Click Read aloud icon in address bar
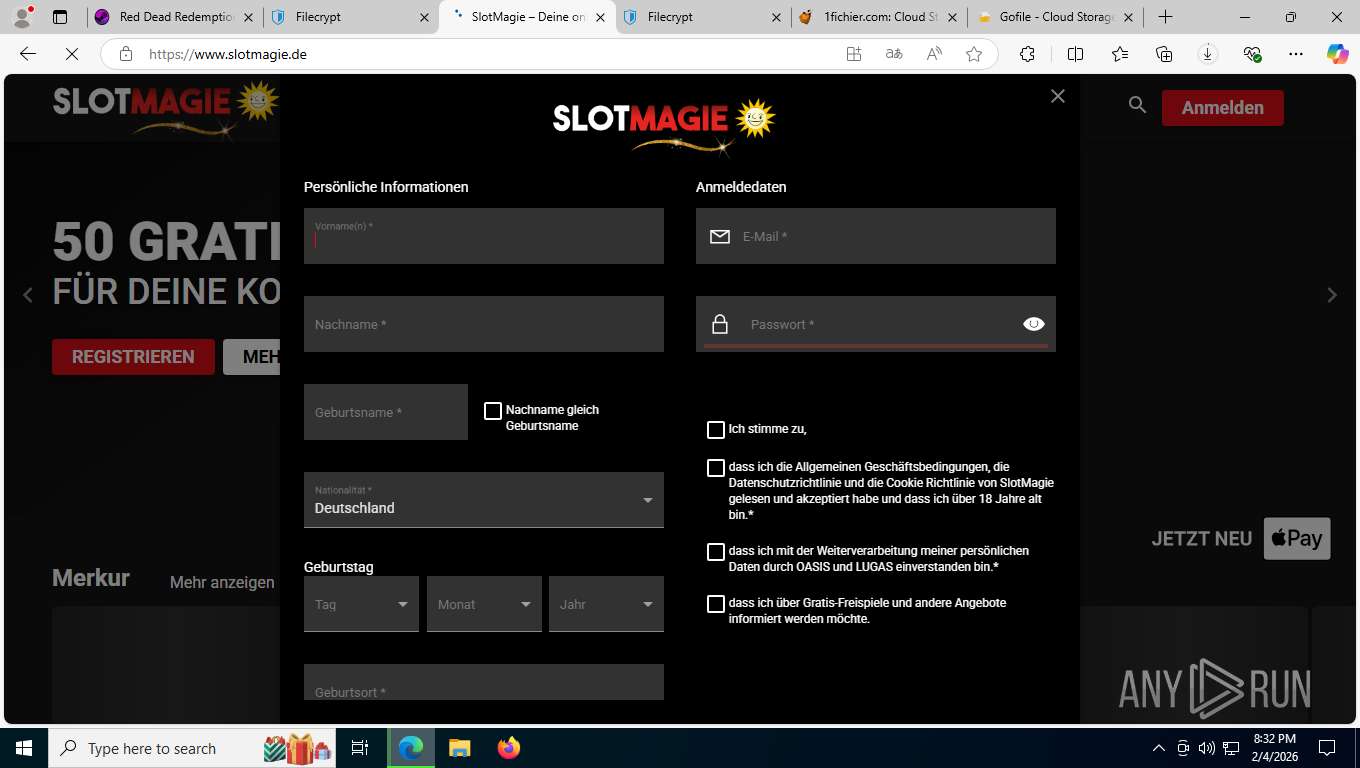This screenshot has height=768, width=1360. (x=934, y=54)
